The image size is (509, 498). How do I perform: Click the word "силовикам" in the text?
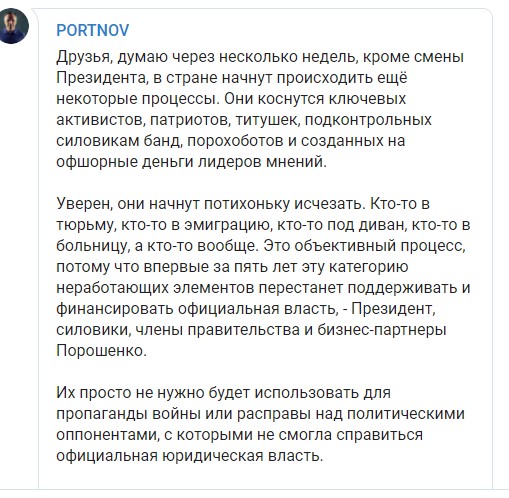(x=98, y=141)
